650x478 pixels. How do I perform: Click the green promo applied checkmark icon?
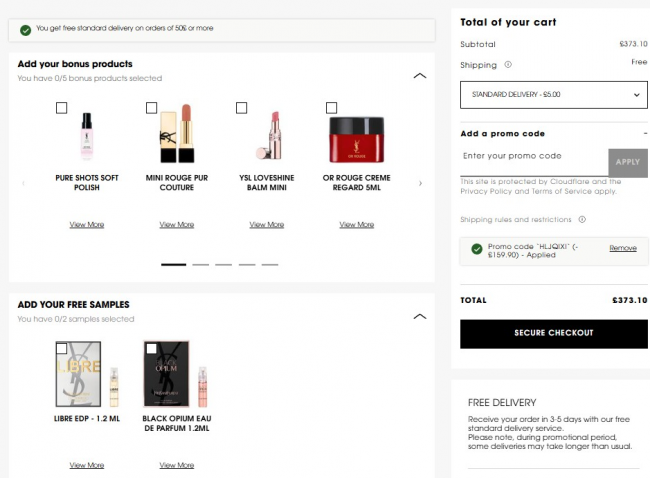[477, 249]
